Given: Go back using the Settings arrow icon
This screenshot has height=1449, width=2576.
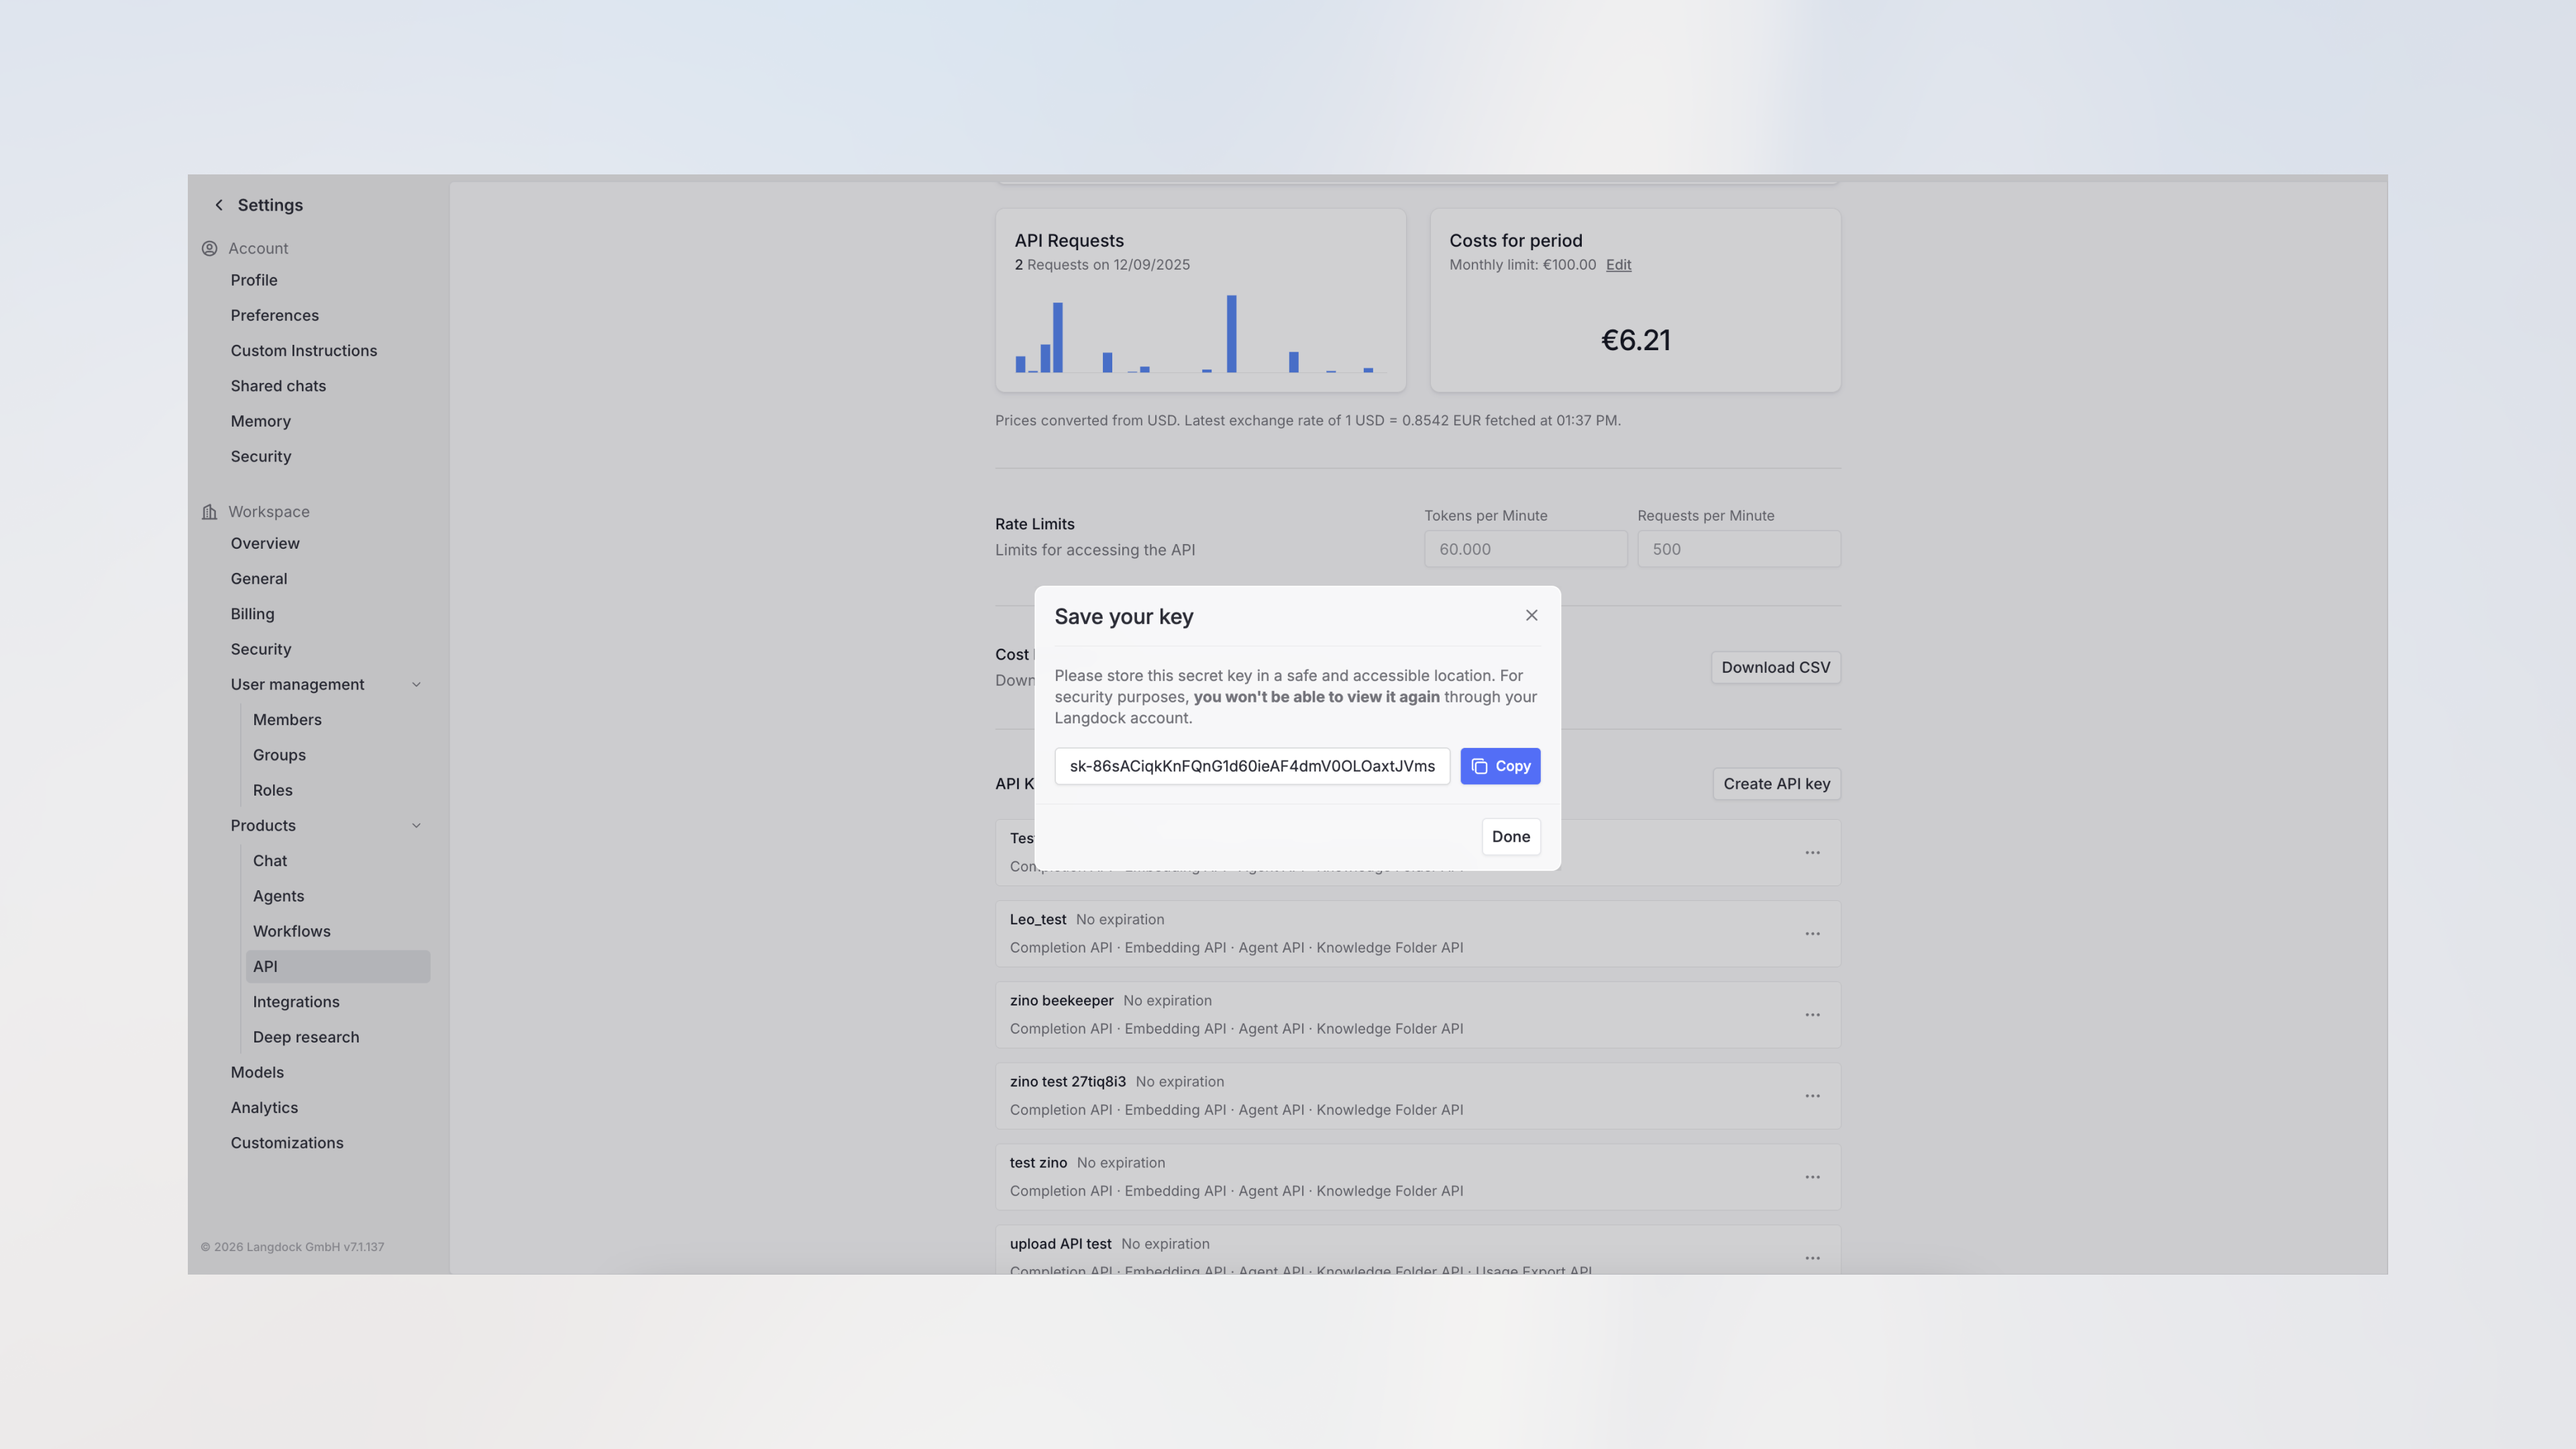Looking at the screenshot, I should (219, 205).
